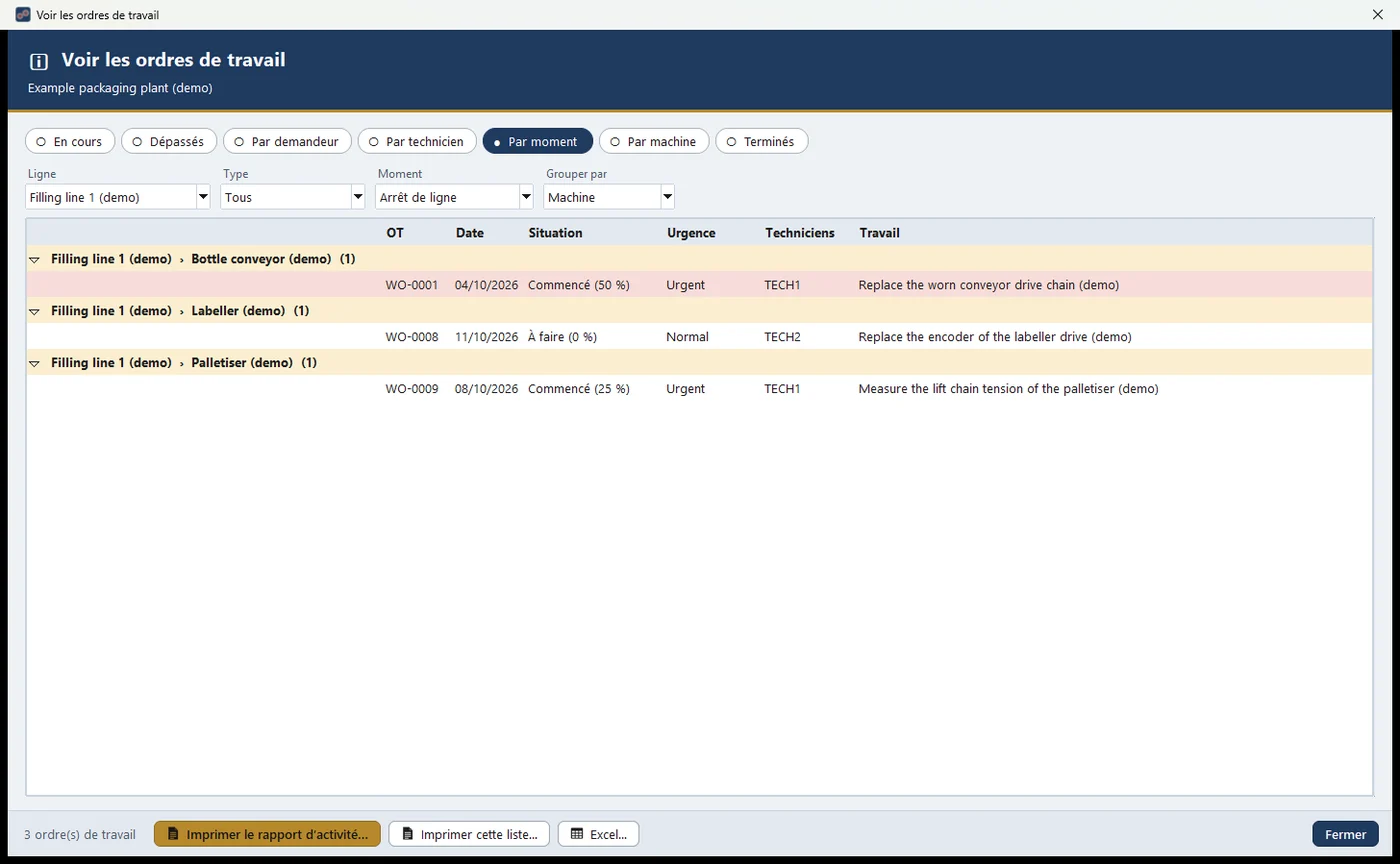Select the 'En cours' filter

[x=70, y=142]
